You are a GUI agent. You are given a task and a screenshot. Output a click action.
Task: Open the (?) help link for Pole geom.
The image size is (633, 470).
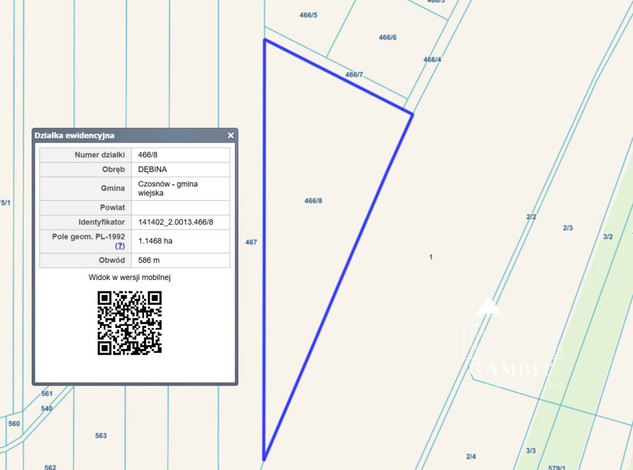click(119, 245)
